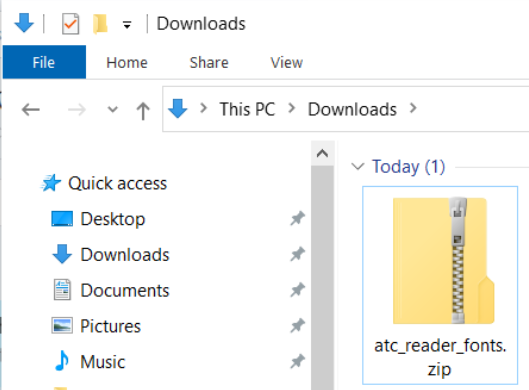Viewport: 529px width, 390px height.
Task: Select the Today (1) group header
Action: coord(409,167)
